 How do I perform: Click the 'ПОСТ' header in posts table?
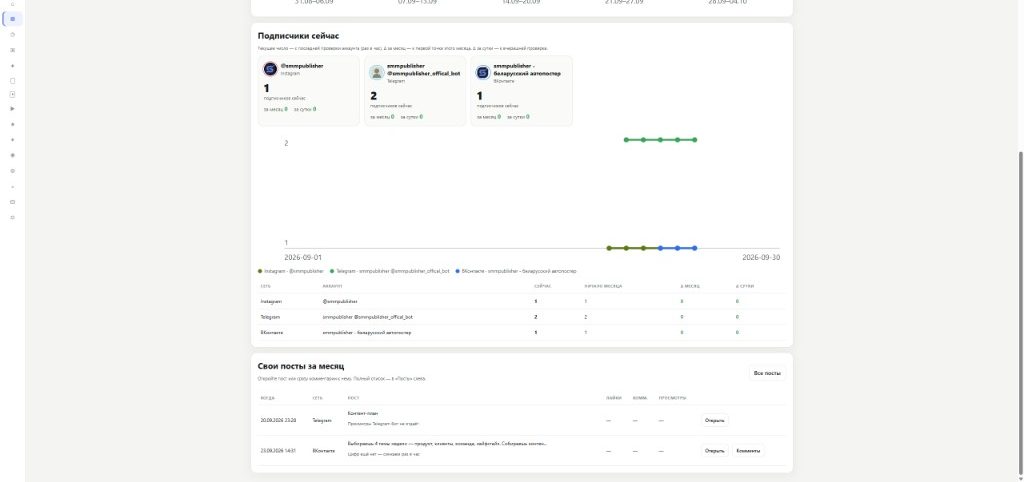(x=353, y=398)
